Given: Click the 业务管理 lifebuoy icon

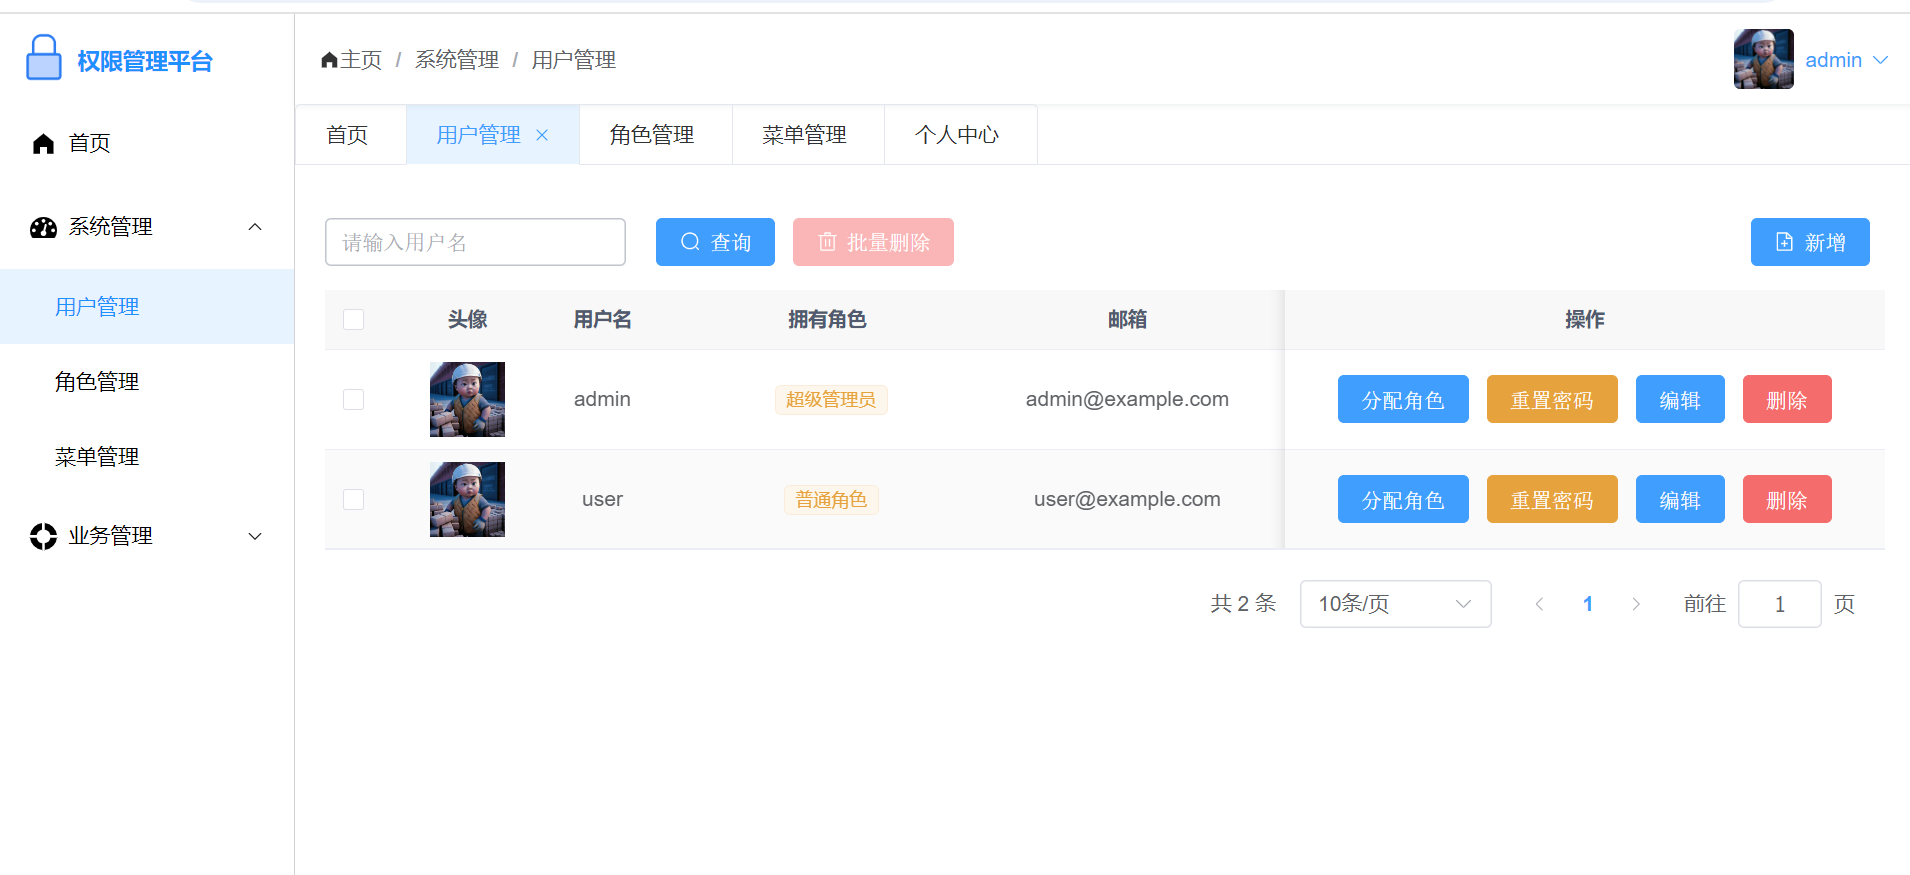Looking at the screenshot, I should point(43,536).
